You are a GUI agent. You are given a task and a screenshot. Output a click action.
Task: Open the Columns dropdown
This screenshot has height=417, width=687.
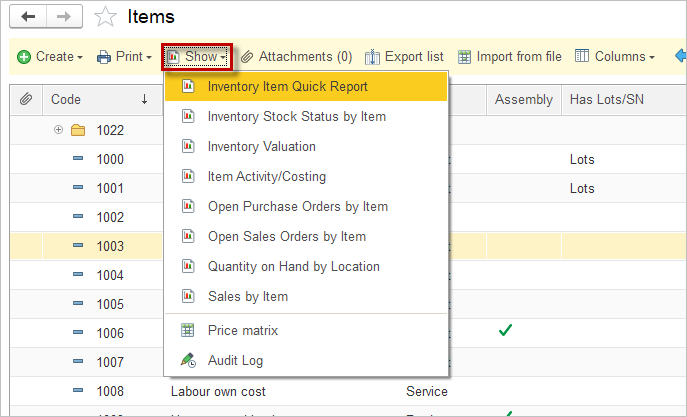[614, 57]
